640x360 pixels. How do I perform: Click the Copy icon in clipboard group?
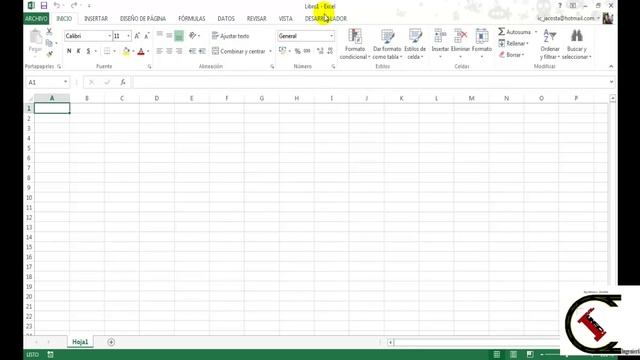click(49, 43)
